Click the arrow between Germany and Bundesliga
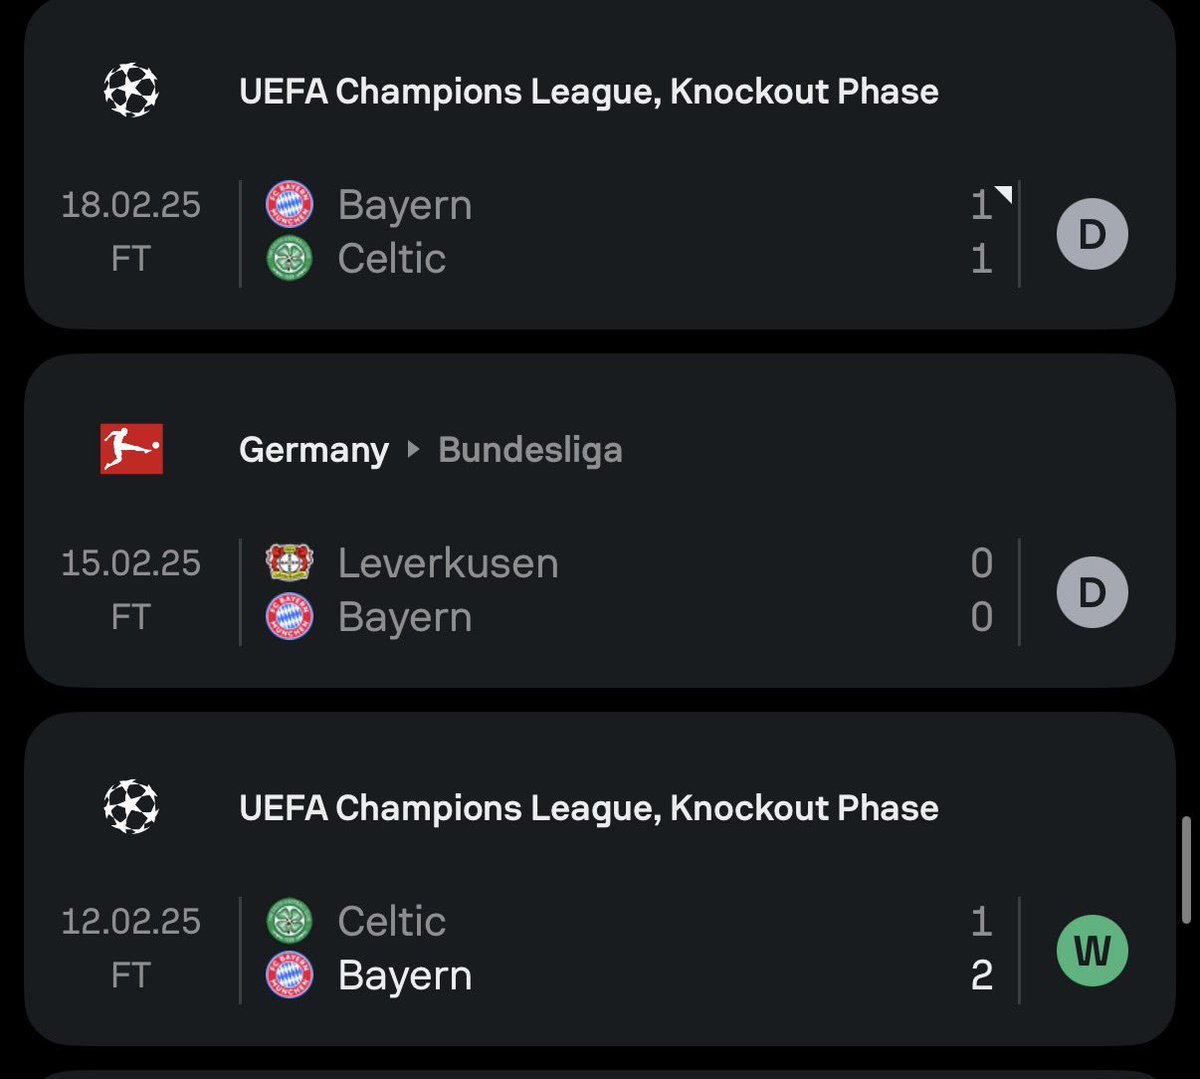The width and height of the screenshot is (1200, 1079). (x=413, y=450)
